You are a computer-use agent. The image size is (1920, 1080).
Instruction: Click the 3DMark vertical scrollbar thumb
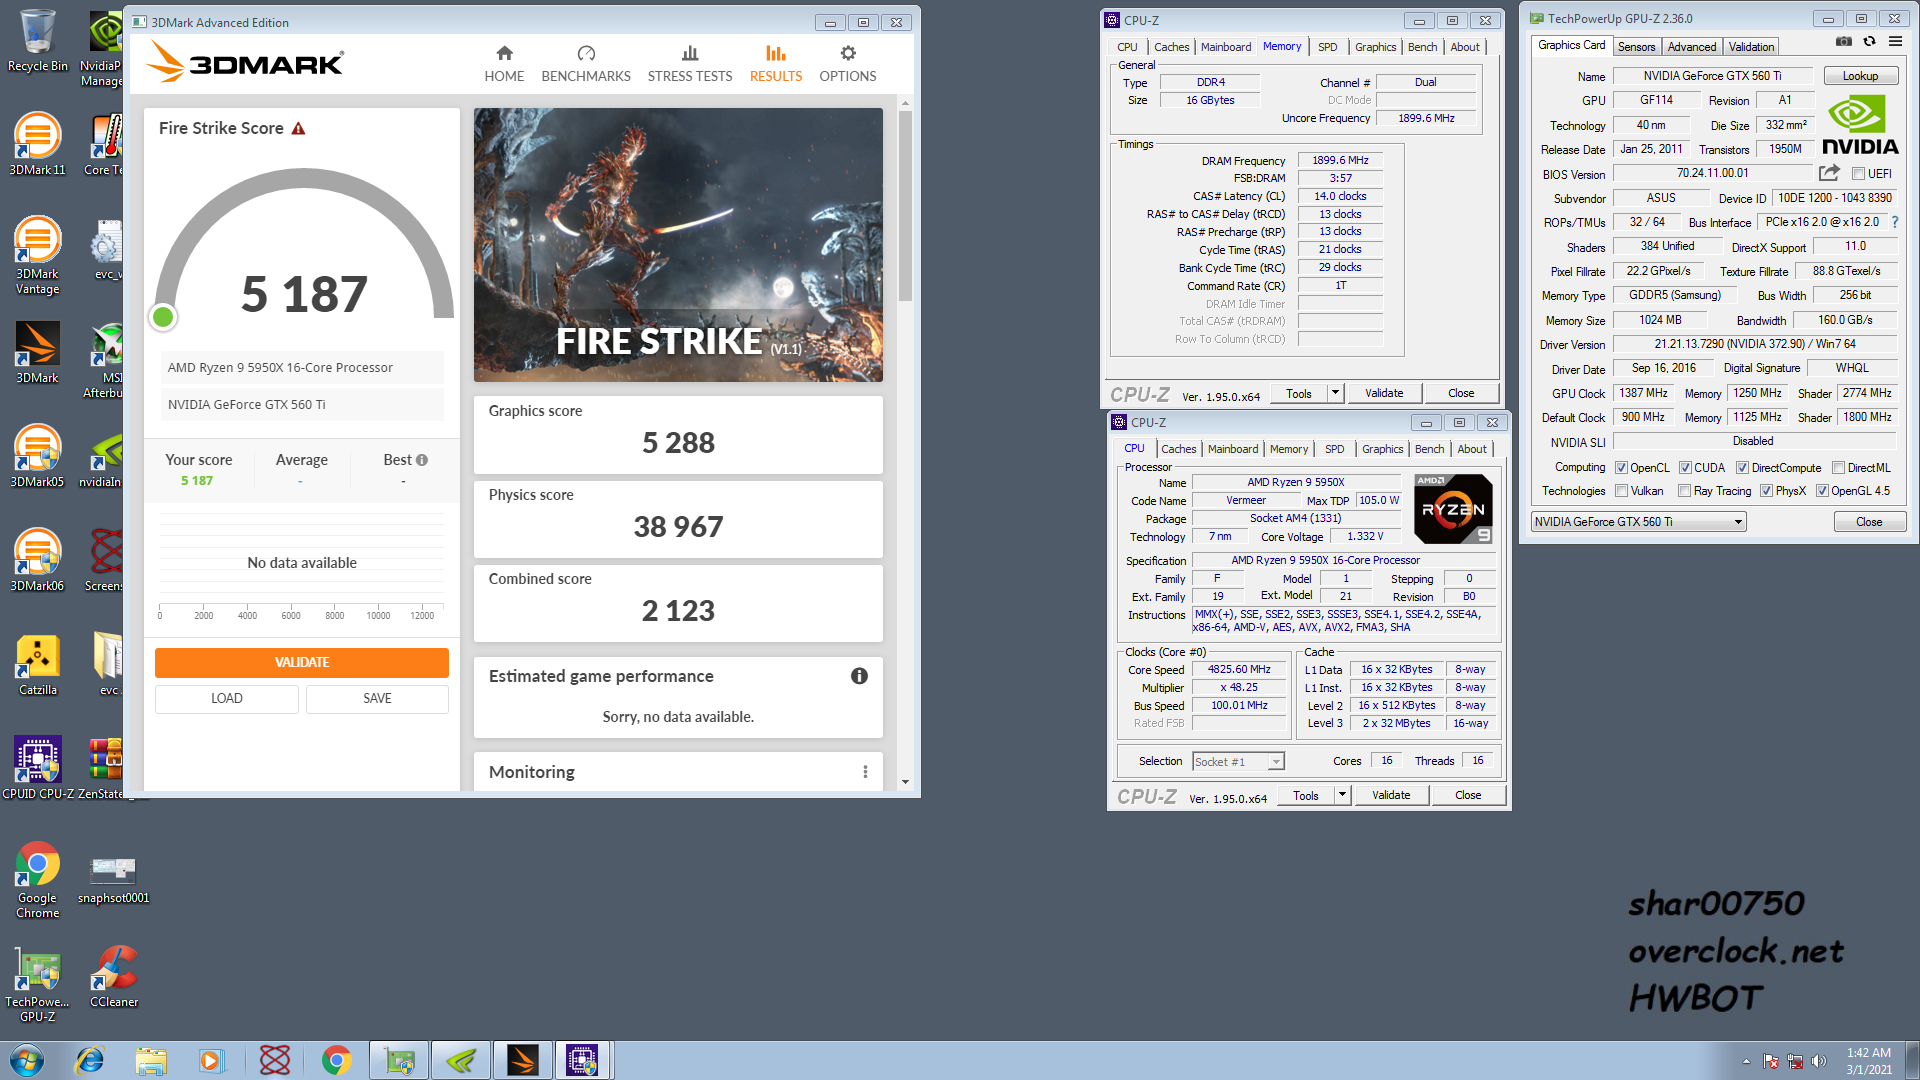(905, 205)
